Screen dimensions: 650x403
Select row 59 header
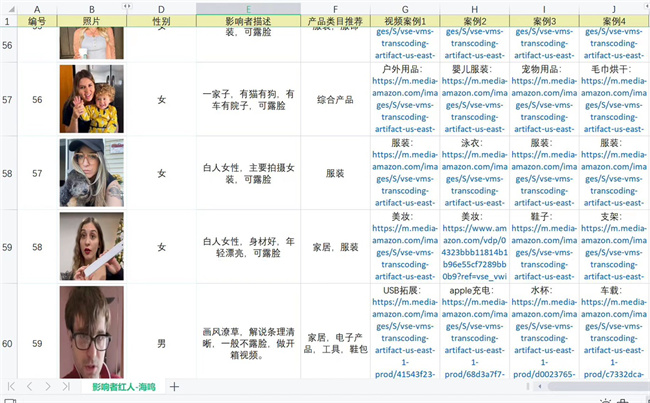pos(8,247)
